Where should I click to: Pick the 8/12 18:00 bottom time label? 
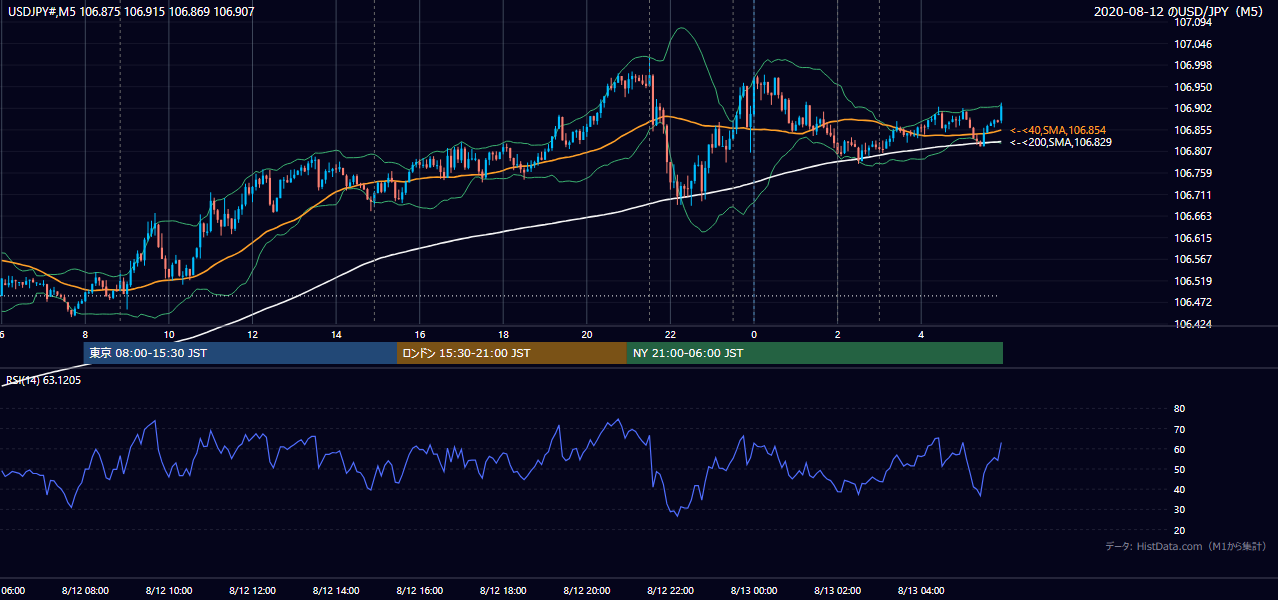coord(503,591)
